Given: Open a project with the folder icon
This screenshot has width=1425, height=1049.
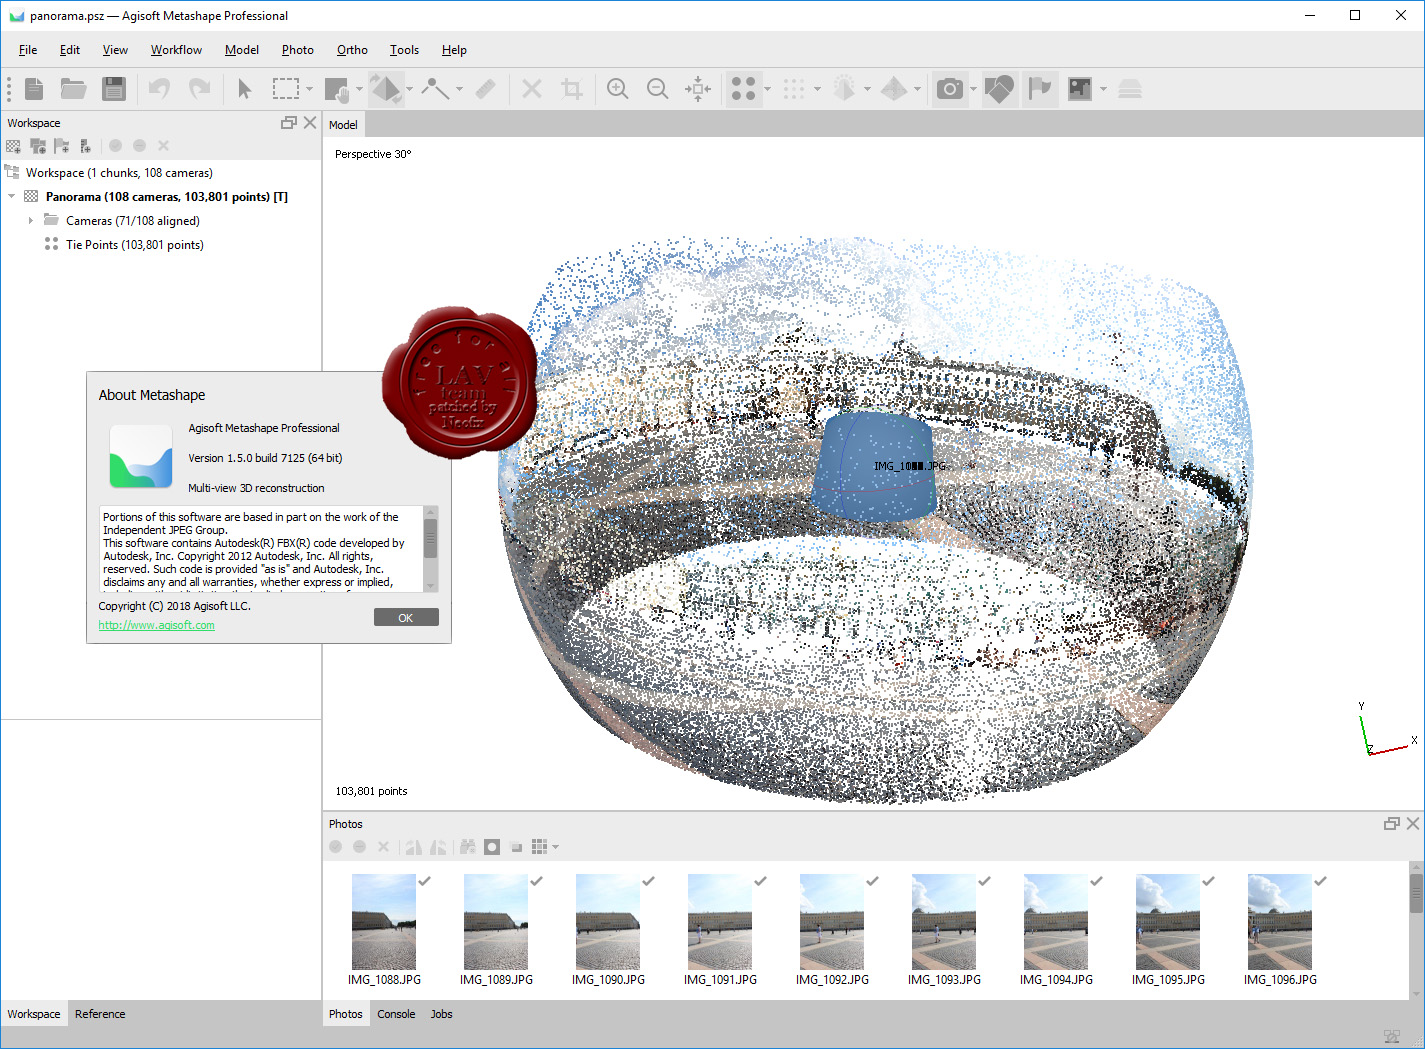Looking at the screenshot, I should [73, 89].
